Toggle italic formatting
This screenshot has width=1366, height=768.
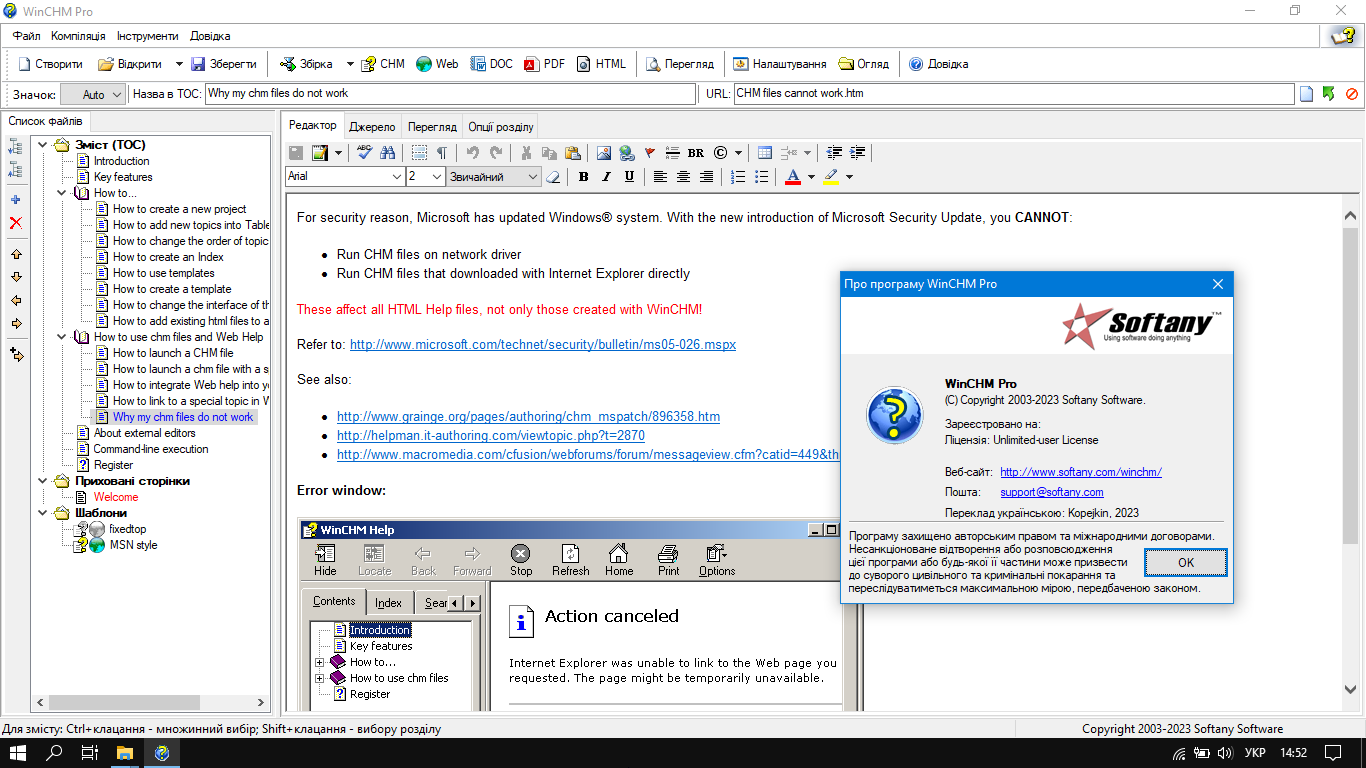point(606,177)
